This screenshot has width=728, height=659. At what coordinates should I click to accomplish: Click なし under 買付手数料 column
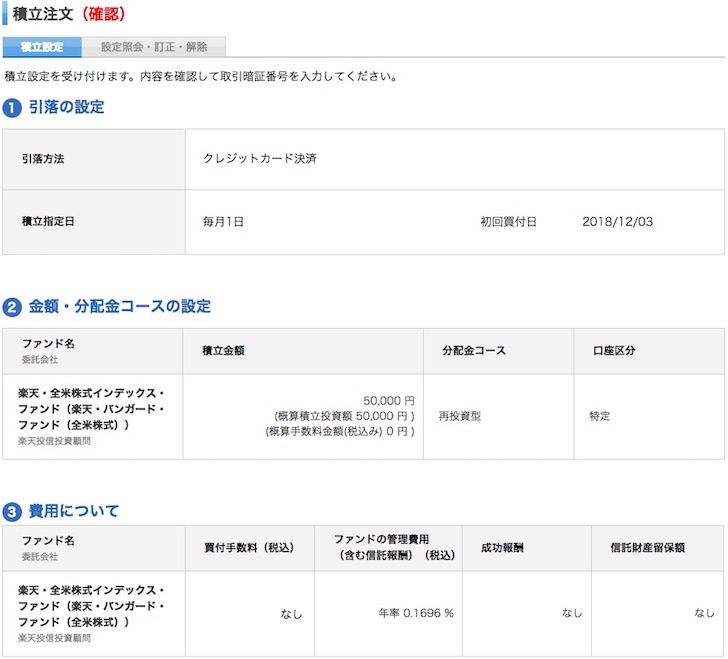coord(292,614)
